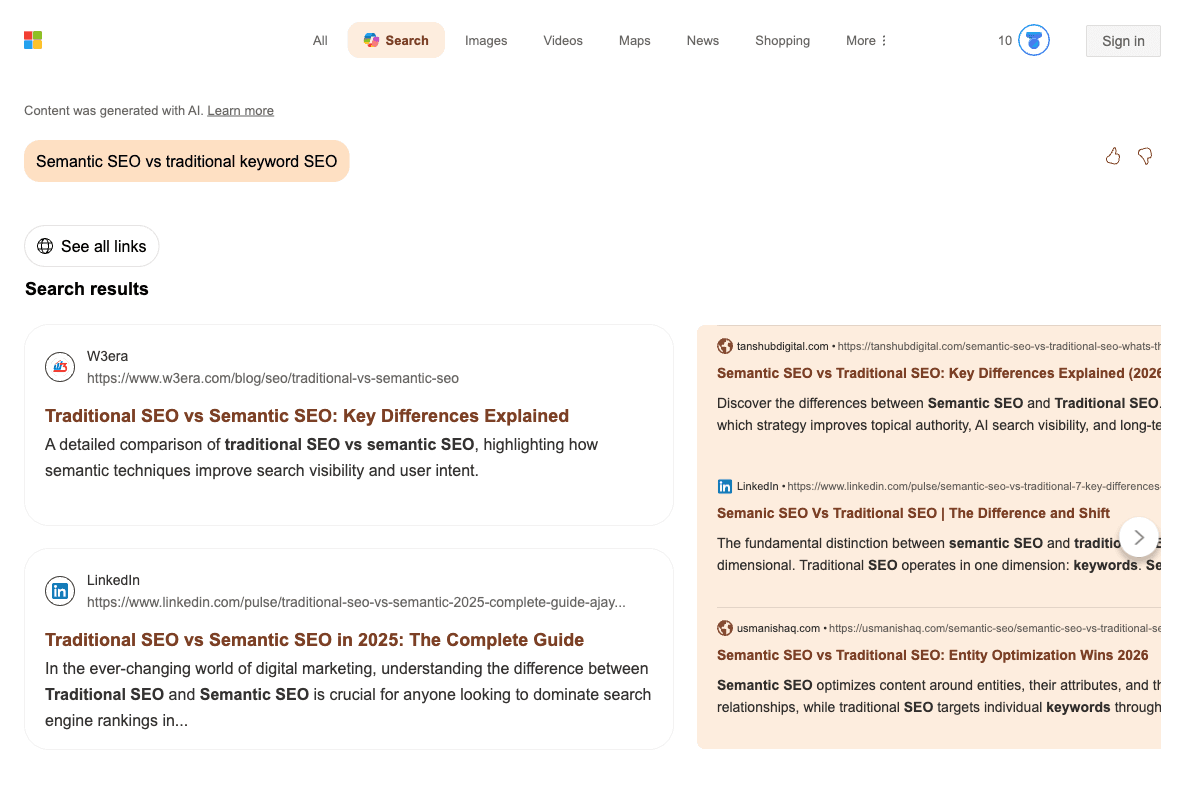Click the Sign in button
This screenshot has width=1185, height=785.
click(1123, 41)
